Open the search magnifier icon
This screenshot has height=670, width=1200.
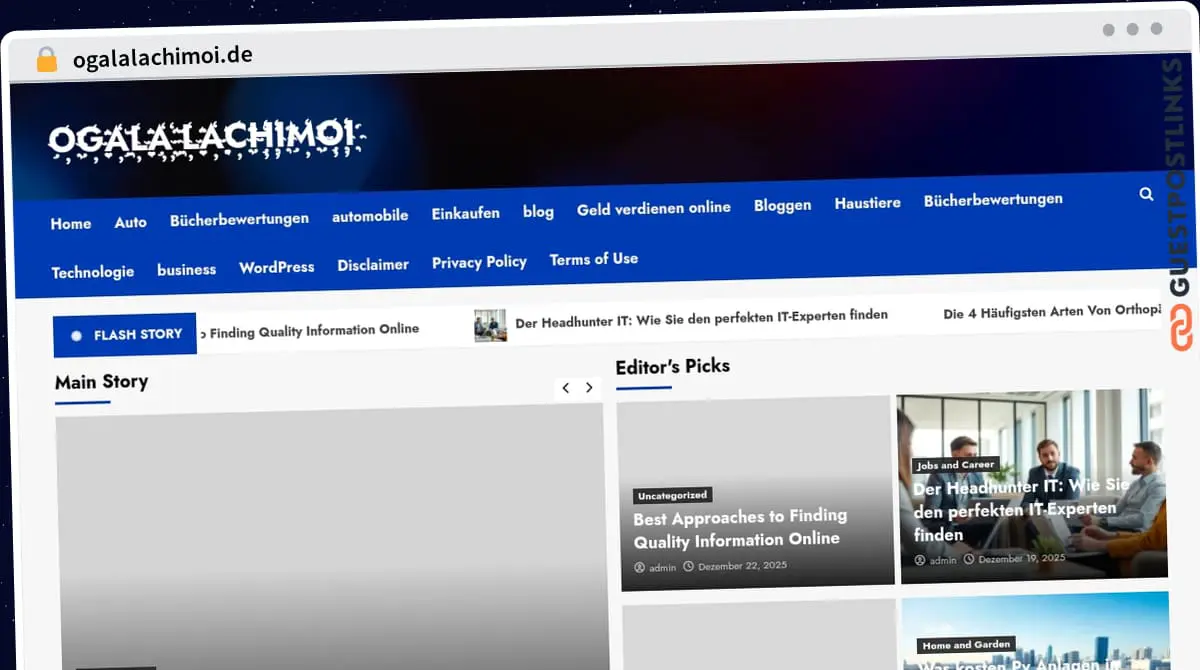(1146, 194)
